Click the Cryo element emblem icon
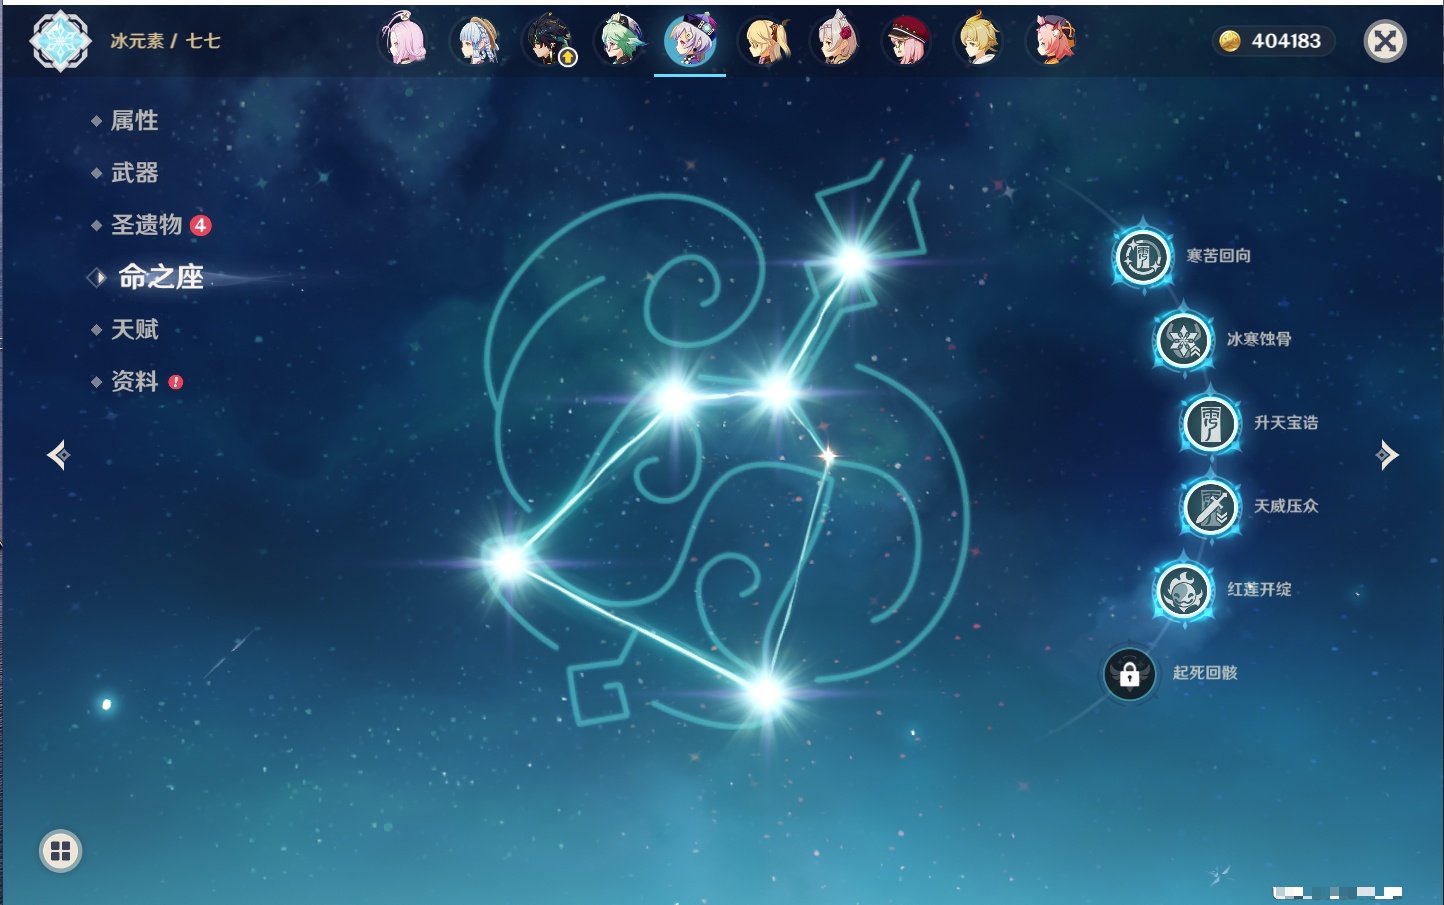This screenshot has width=1444, height=905. [x=60, y=41]
